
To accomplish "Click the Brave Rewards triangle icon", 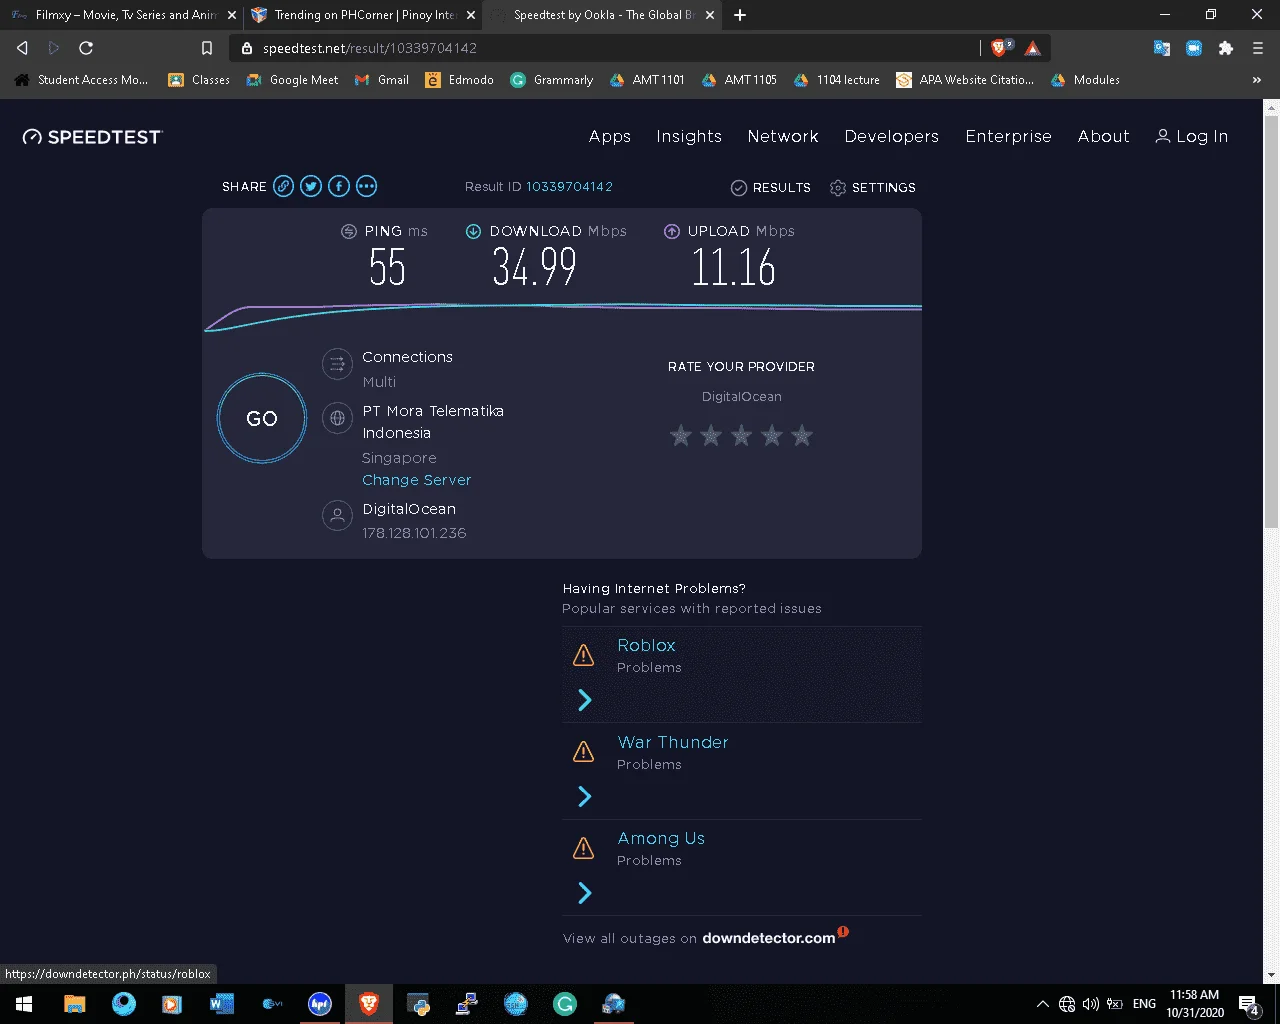I will click(1033, 48).
